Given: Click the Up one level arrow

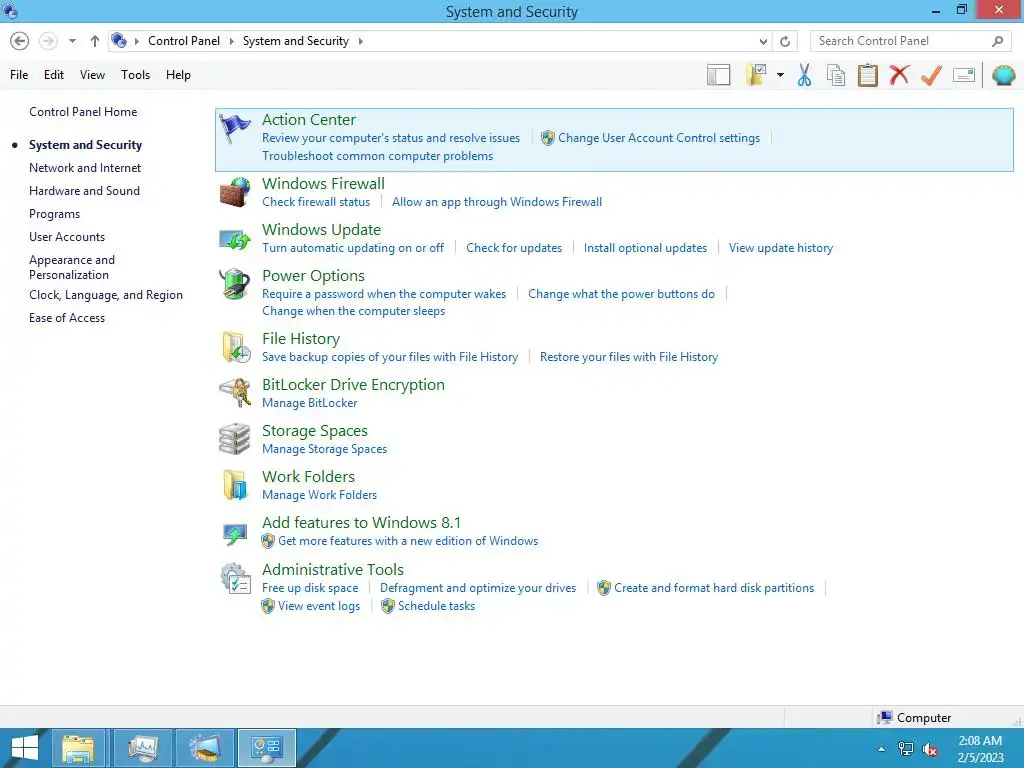Looking at the screenshot, I should pyautogui.click(x=95, y=41).
